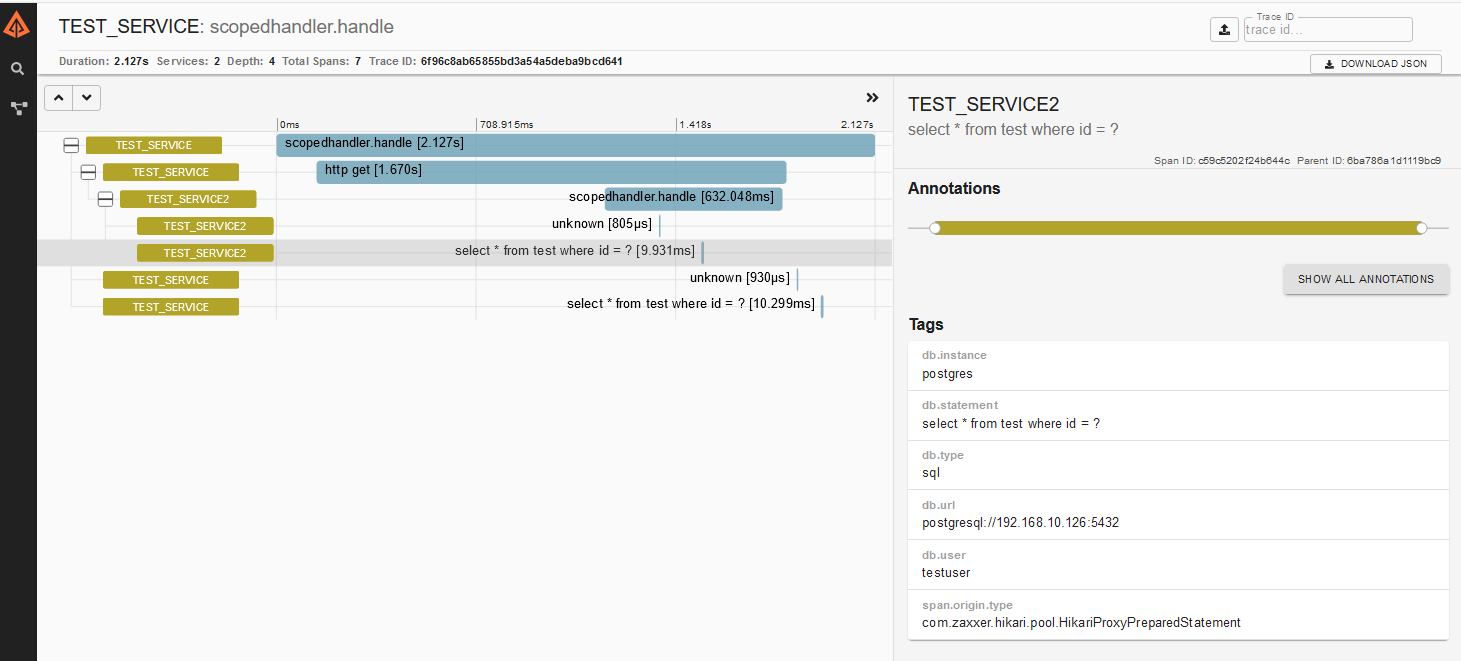Viewport: 1461px width, 661px height.
Task: Click the select query [9.931ms] span label
Action: tap(575, 251)
